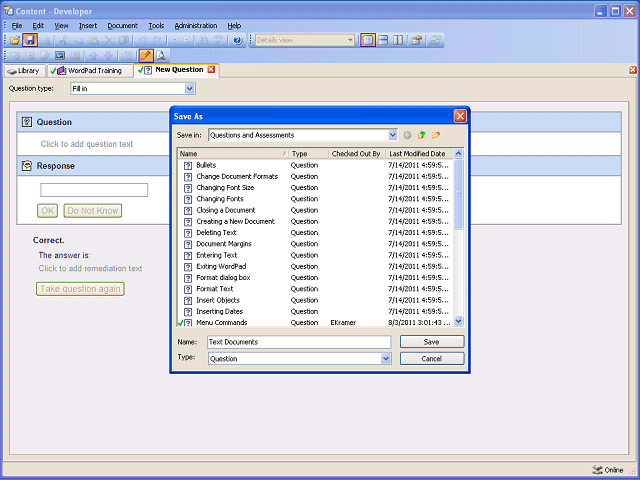
Task: Select the vertical split layout icon
Action: tap(398, 40)
